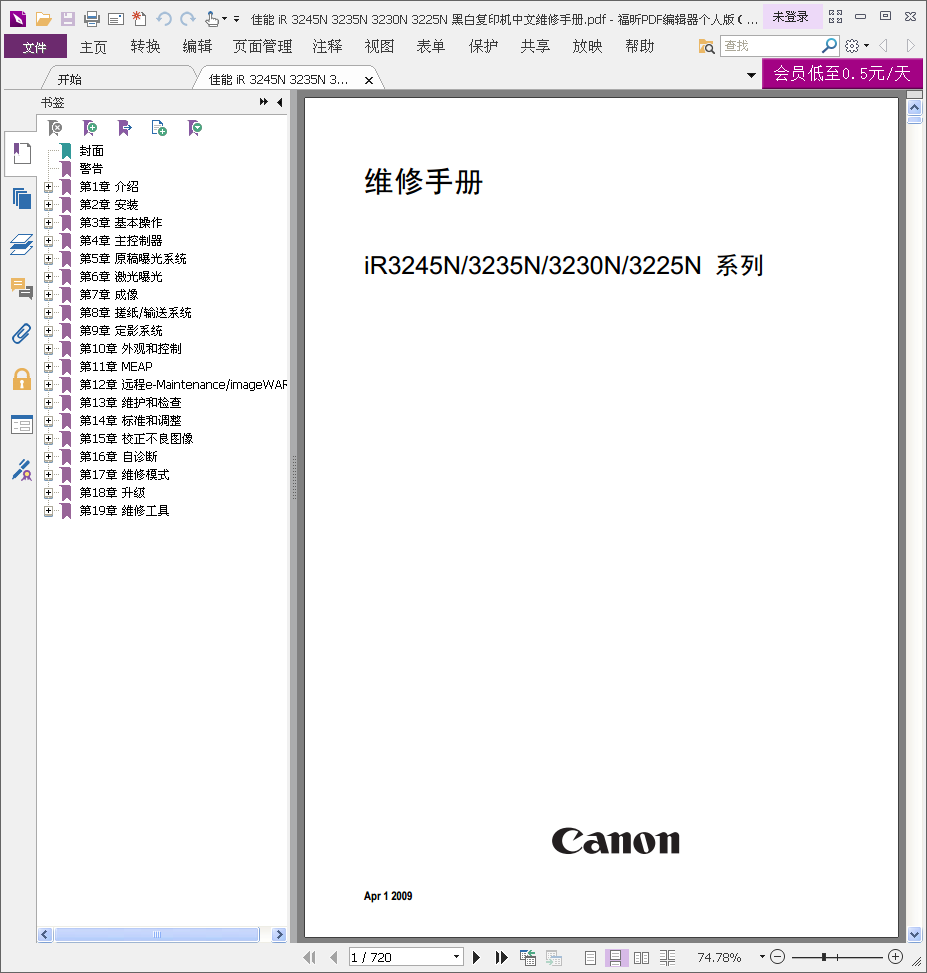This screenshot has width=927, height=973.
Task: Click the set bookmark destination icon
Action: point(125,128)
